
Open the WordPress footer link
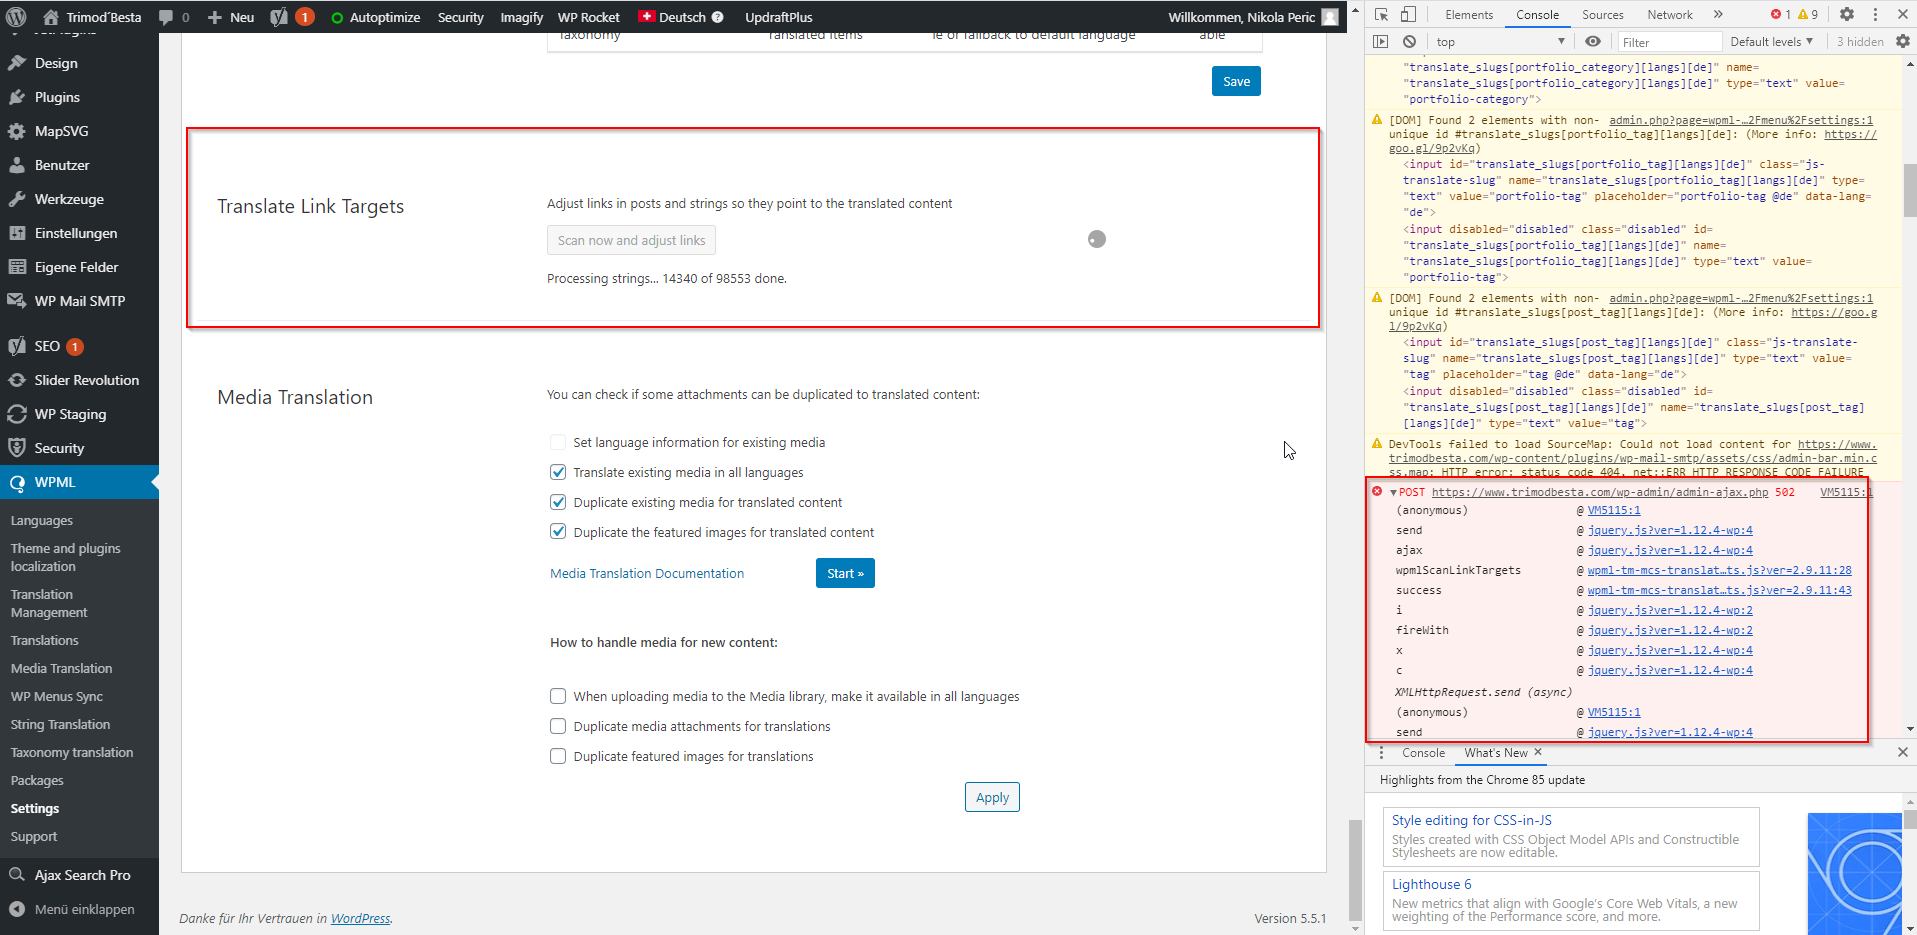click(x=360, y=918)
